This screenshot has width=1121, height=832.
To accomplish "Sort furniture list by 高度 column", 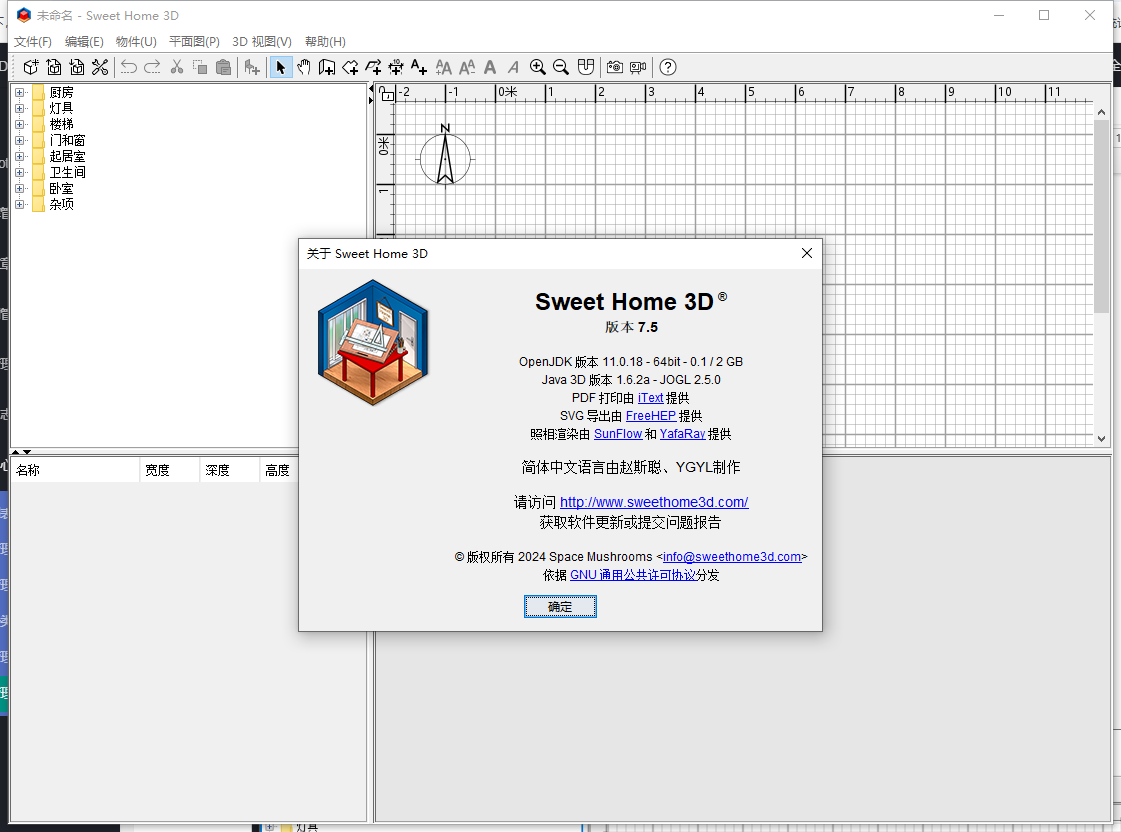I will pyautogui.click(x=280, y=470).
